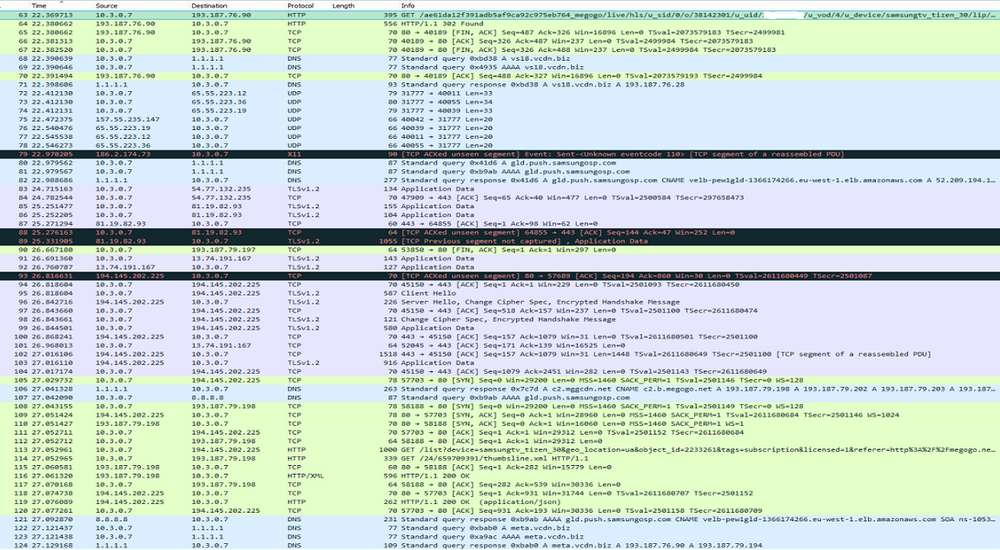Viewport: 1000px width, 550px height.
Task: Sort packets by the Time column header
Action: pyautogui.click(x=38, y=5)
